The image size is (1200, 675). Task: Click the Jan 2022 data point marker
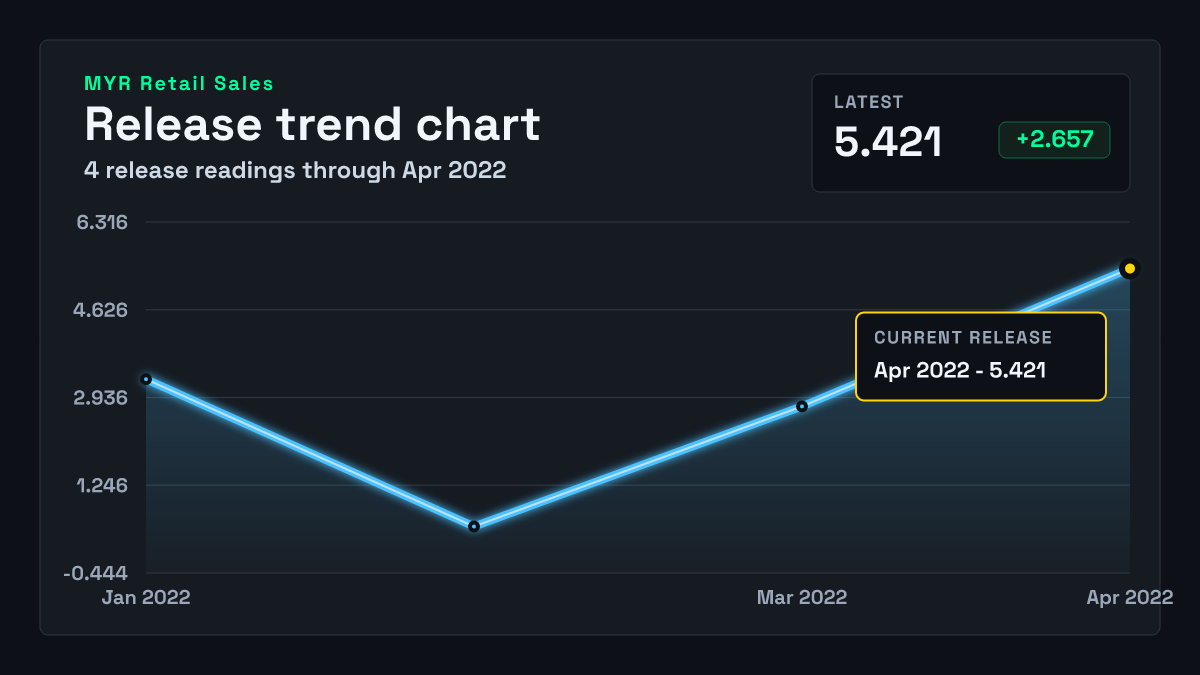pos(146,379)
